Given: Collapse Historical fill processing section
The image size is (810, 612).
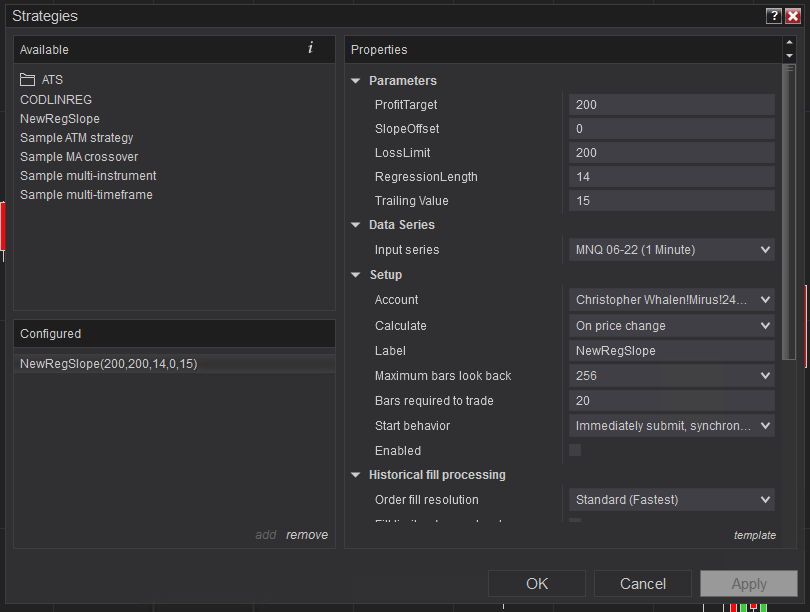Looking at the screenshot, I should click(356, 475).
